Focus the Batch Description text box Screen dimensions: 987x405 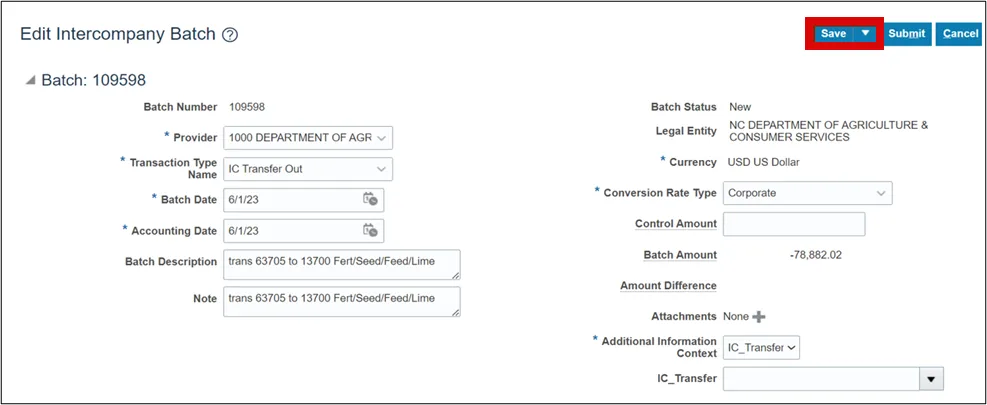click(x=341, y=264)
